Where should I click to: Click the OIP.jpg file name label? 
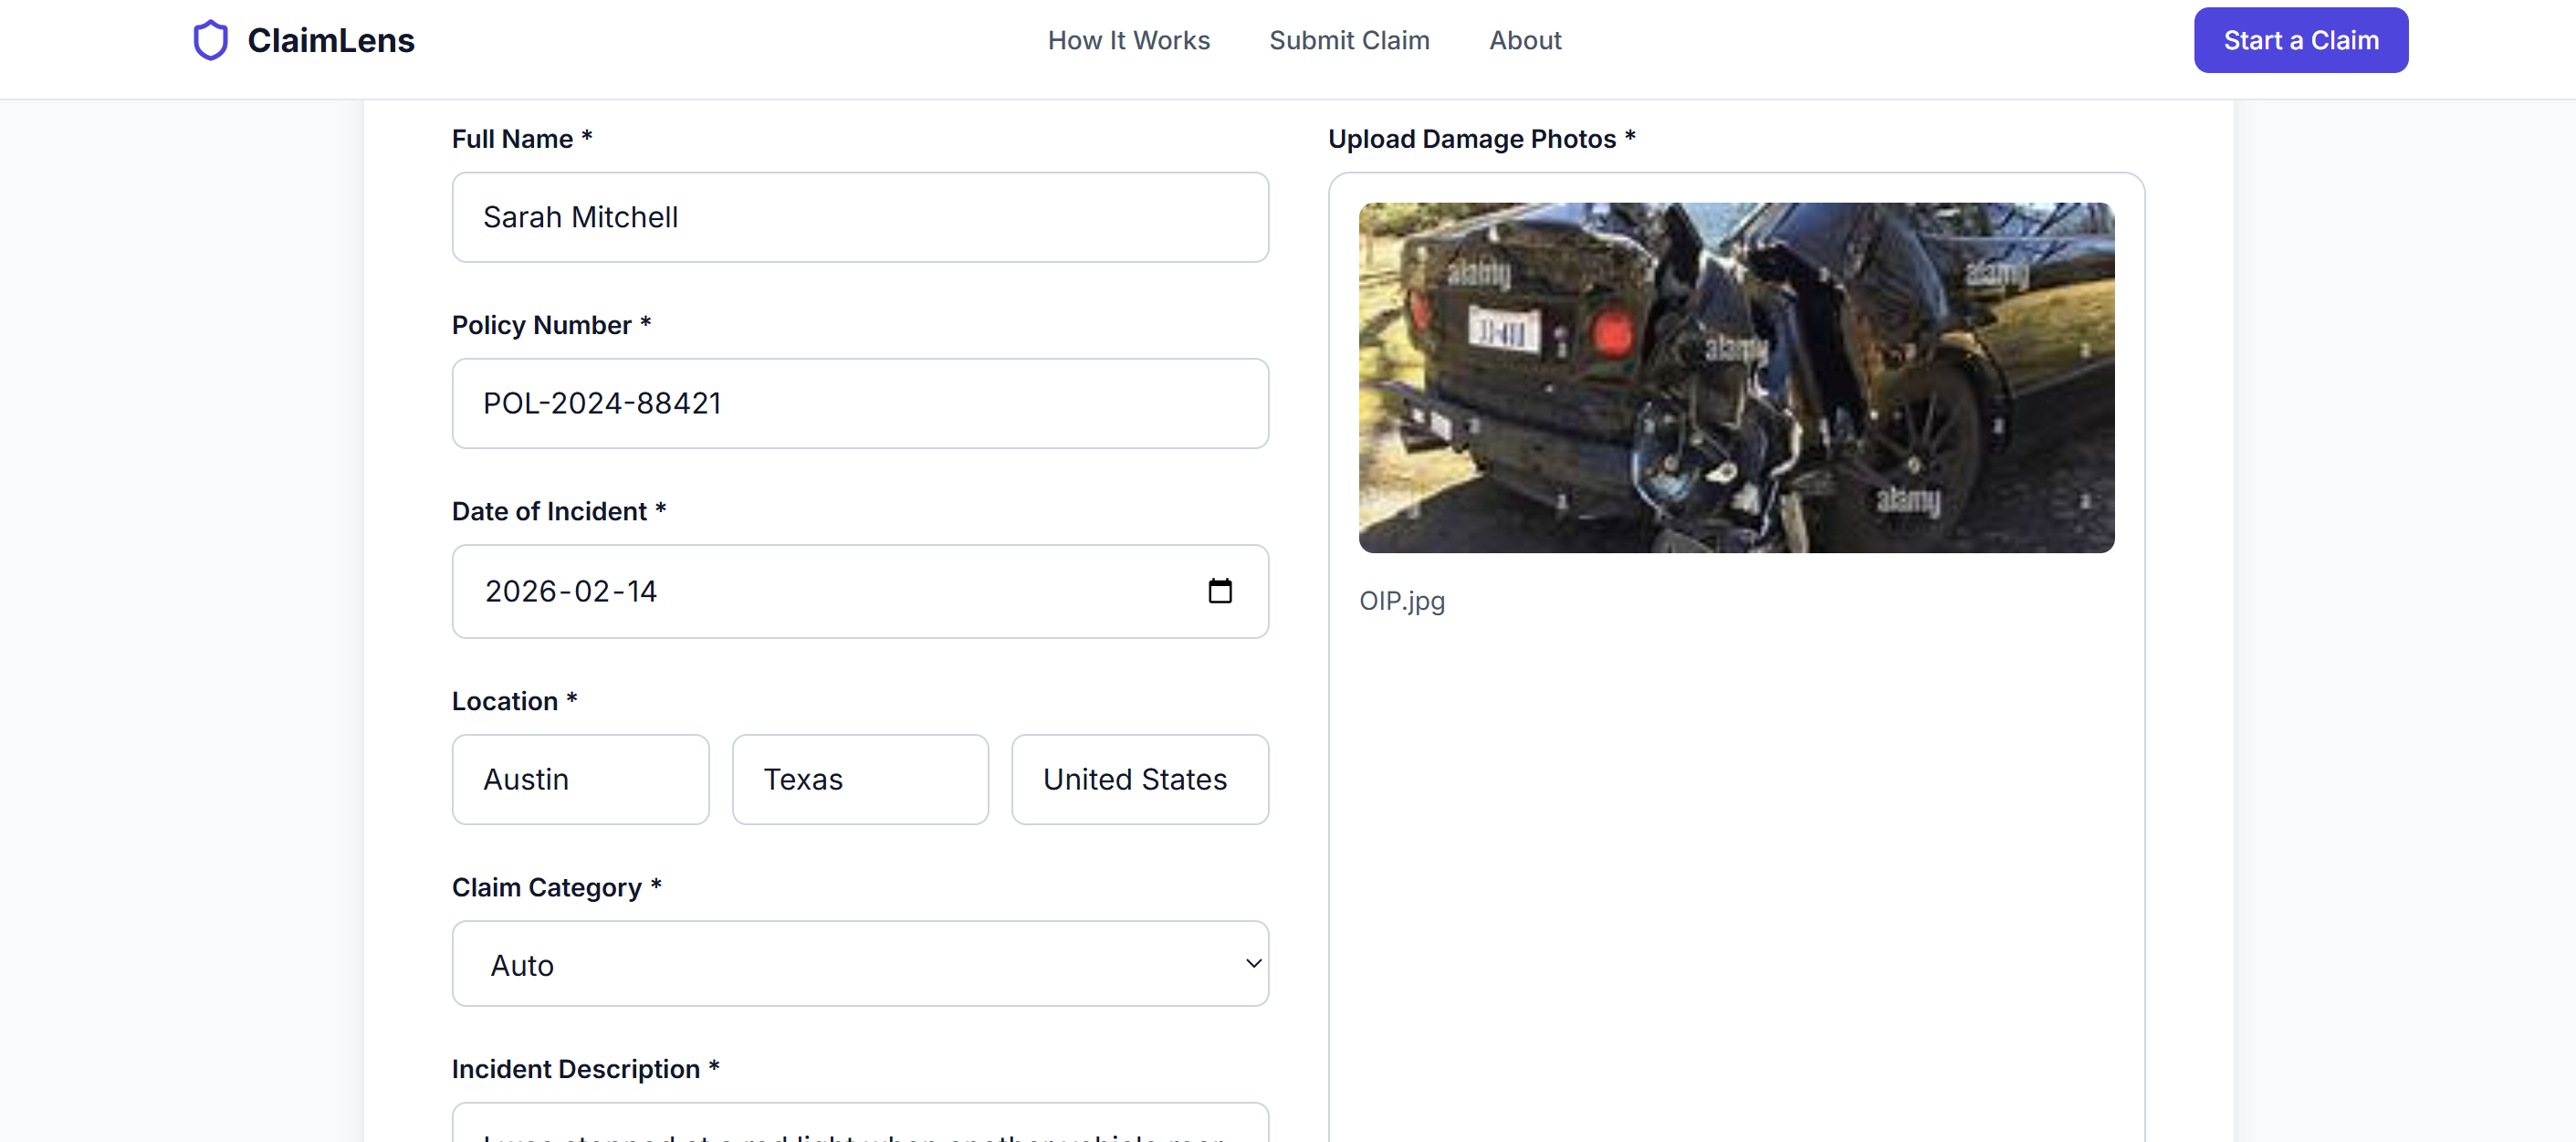pos(1401,601)
